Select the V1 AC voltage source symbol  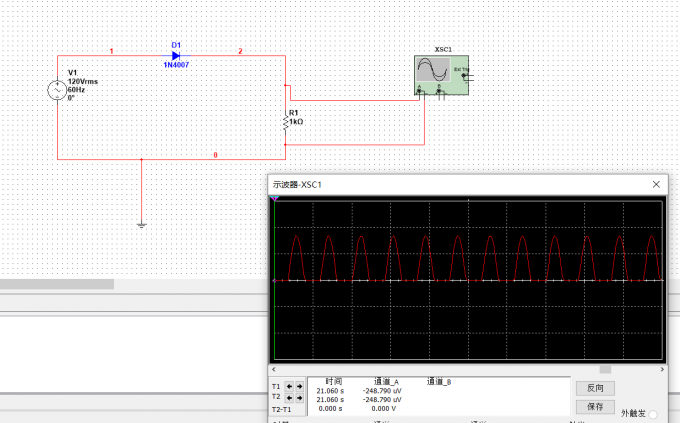[57, 90]
